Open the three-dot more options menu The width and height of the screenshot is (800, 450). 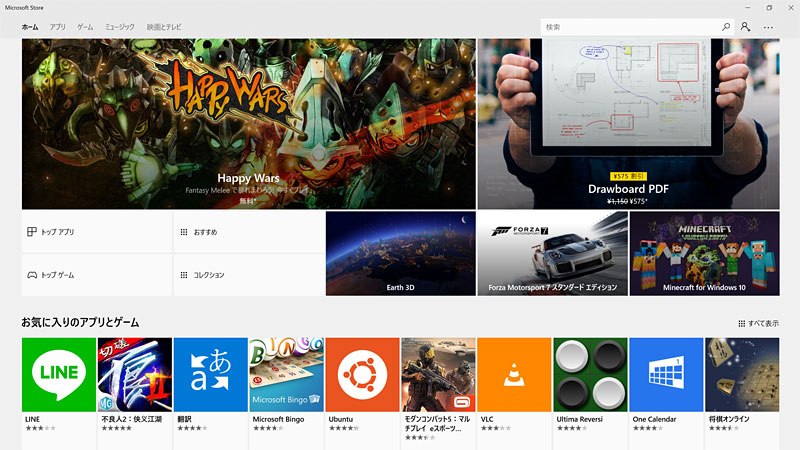pyautogui.click(x=768, y=27)
